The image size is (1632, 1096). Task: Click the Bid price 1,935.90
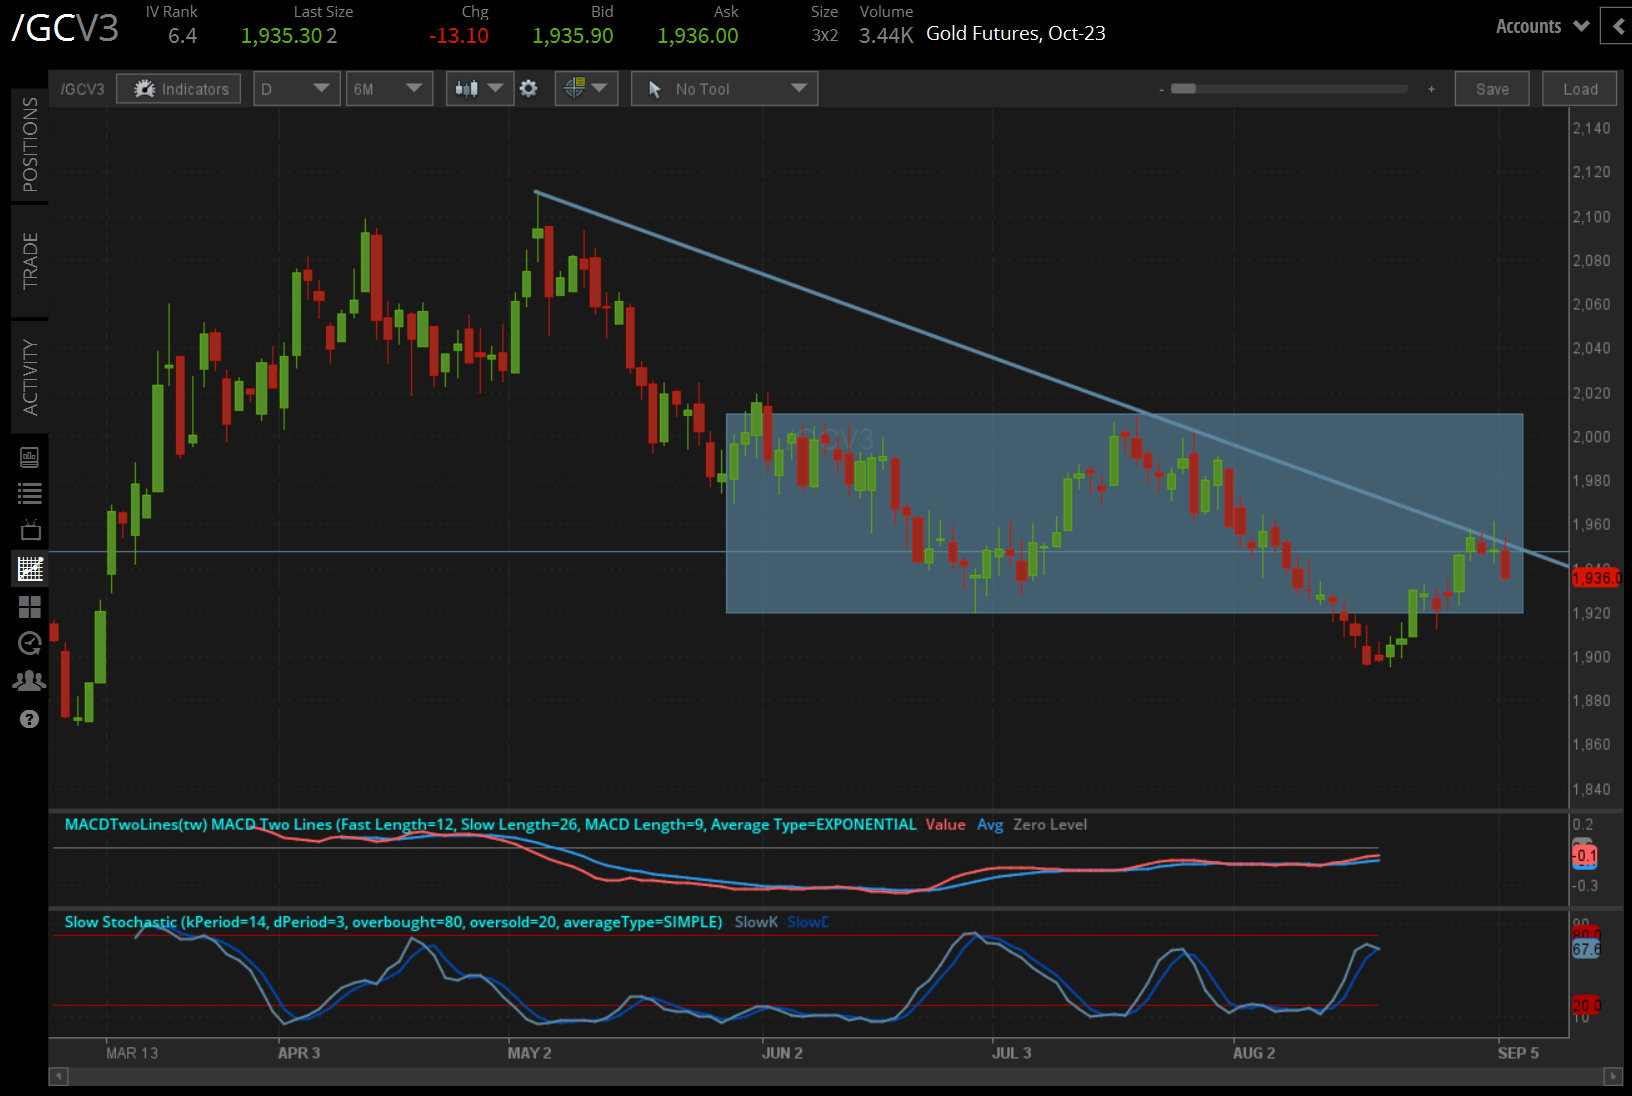tap(573, 36)
